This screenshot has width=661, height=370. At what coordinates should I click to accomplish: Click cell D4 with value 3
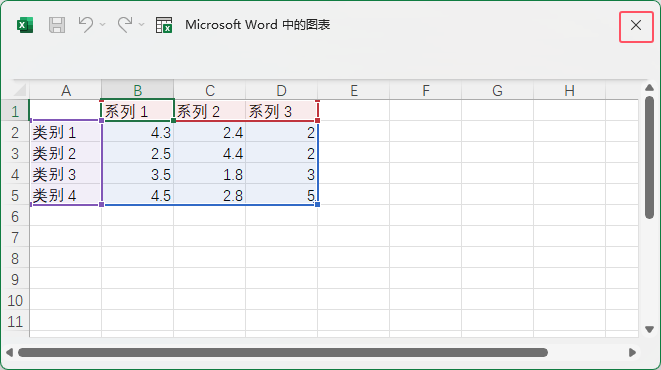coord(282,174)
